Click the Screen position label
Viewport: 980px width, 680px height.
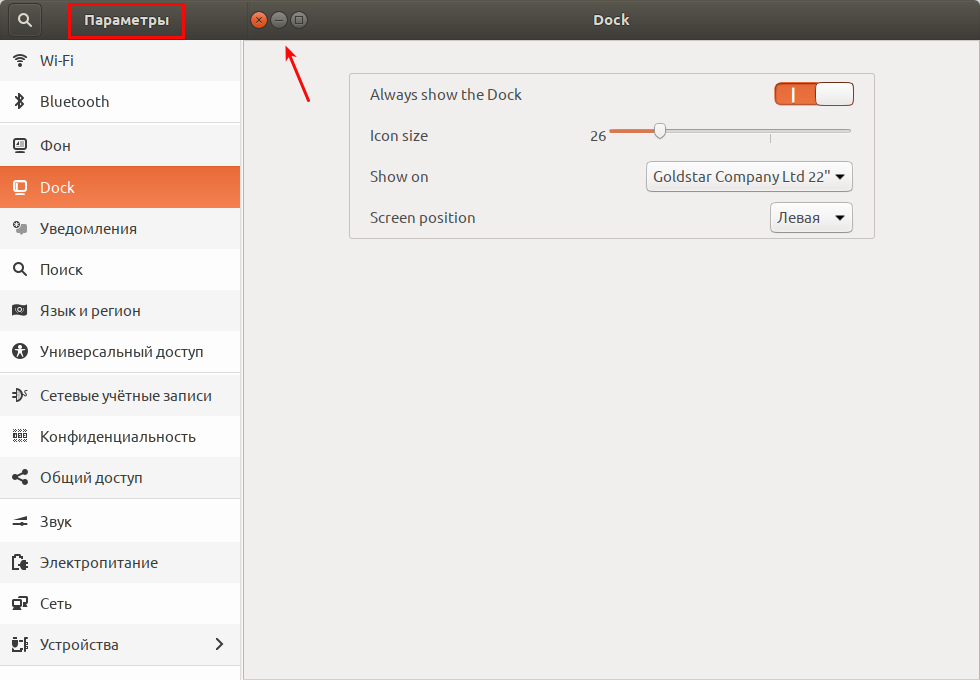pyautogui.click(x=422, y=218)
